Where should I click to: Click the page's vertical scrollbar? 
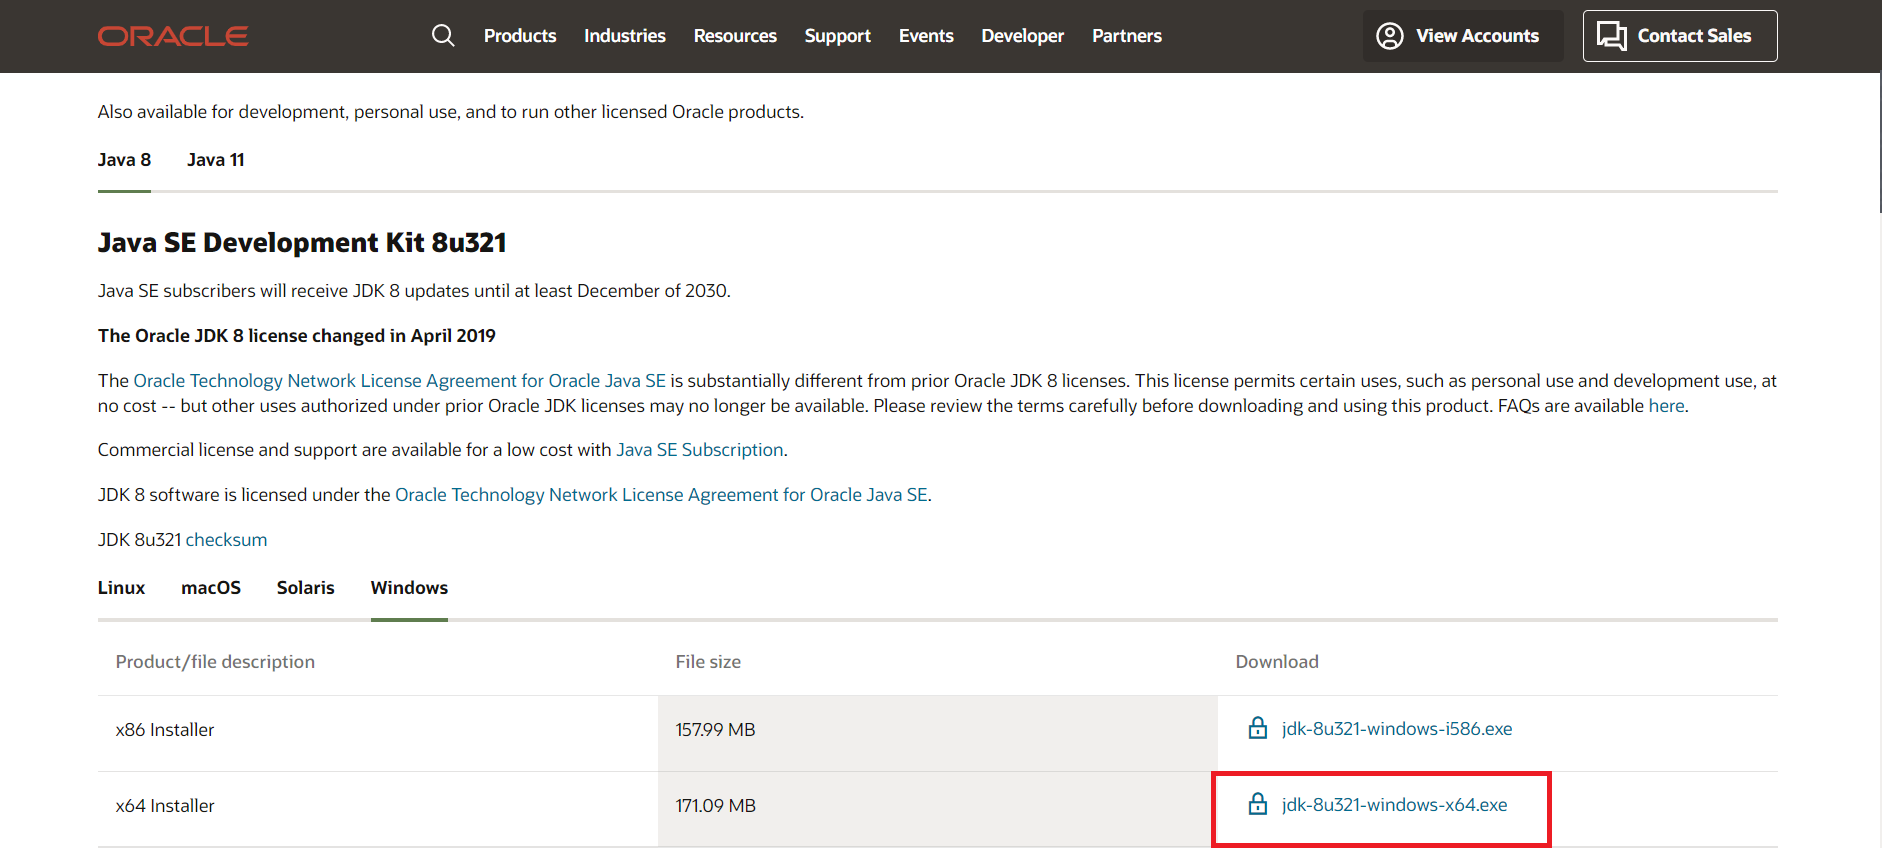point(1878,142)
